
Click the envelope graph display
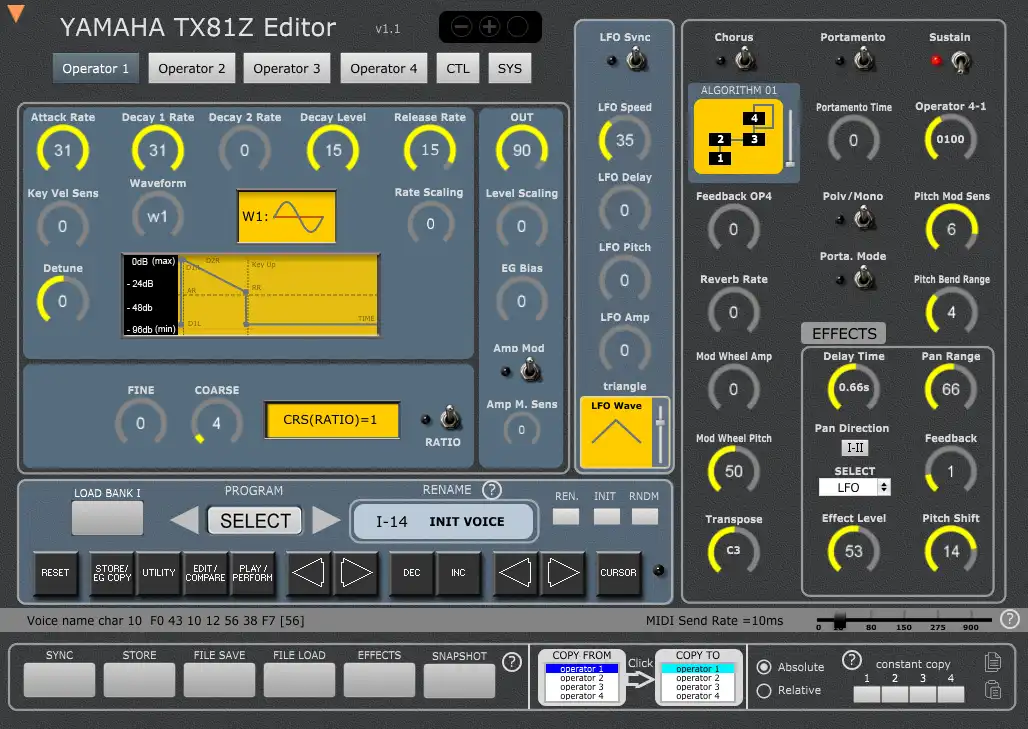click(250, 295)
